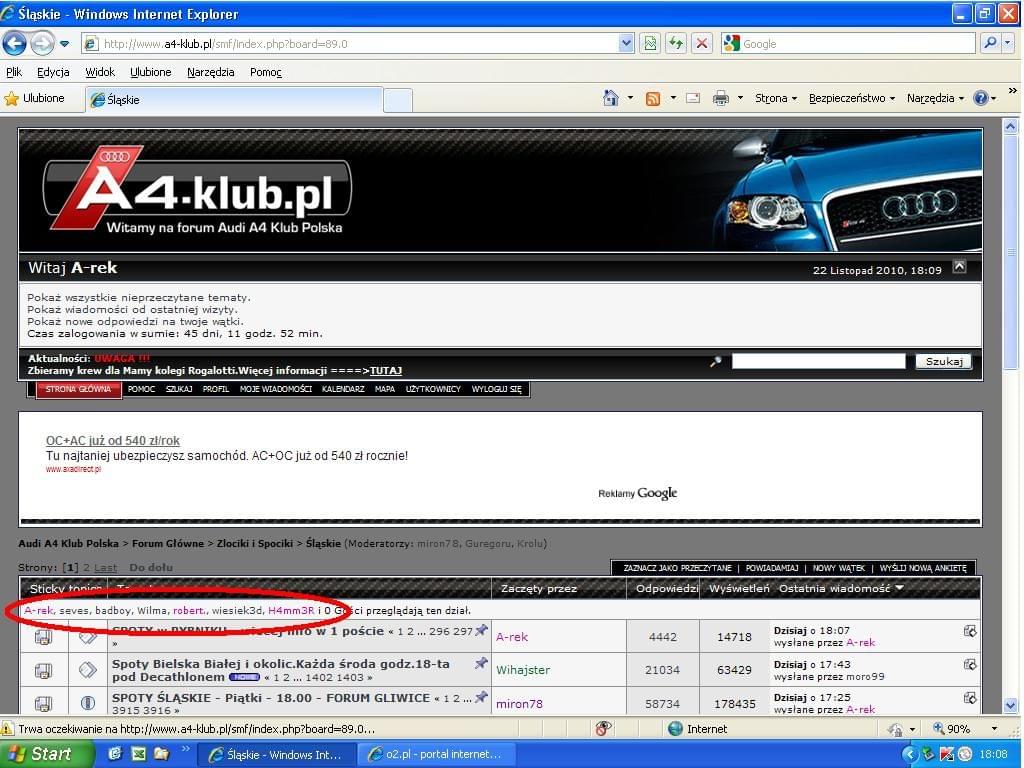This screenshot has height=768, width=1024.
Task: Click the magnifier search button beside Google box
Action: 990,44
